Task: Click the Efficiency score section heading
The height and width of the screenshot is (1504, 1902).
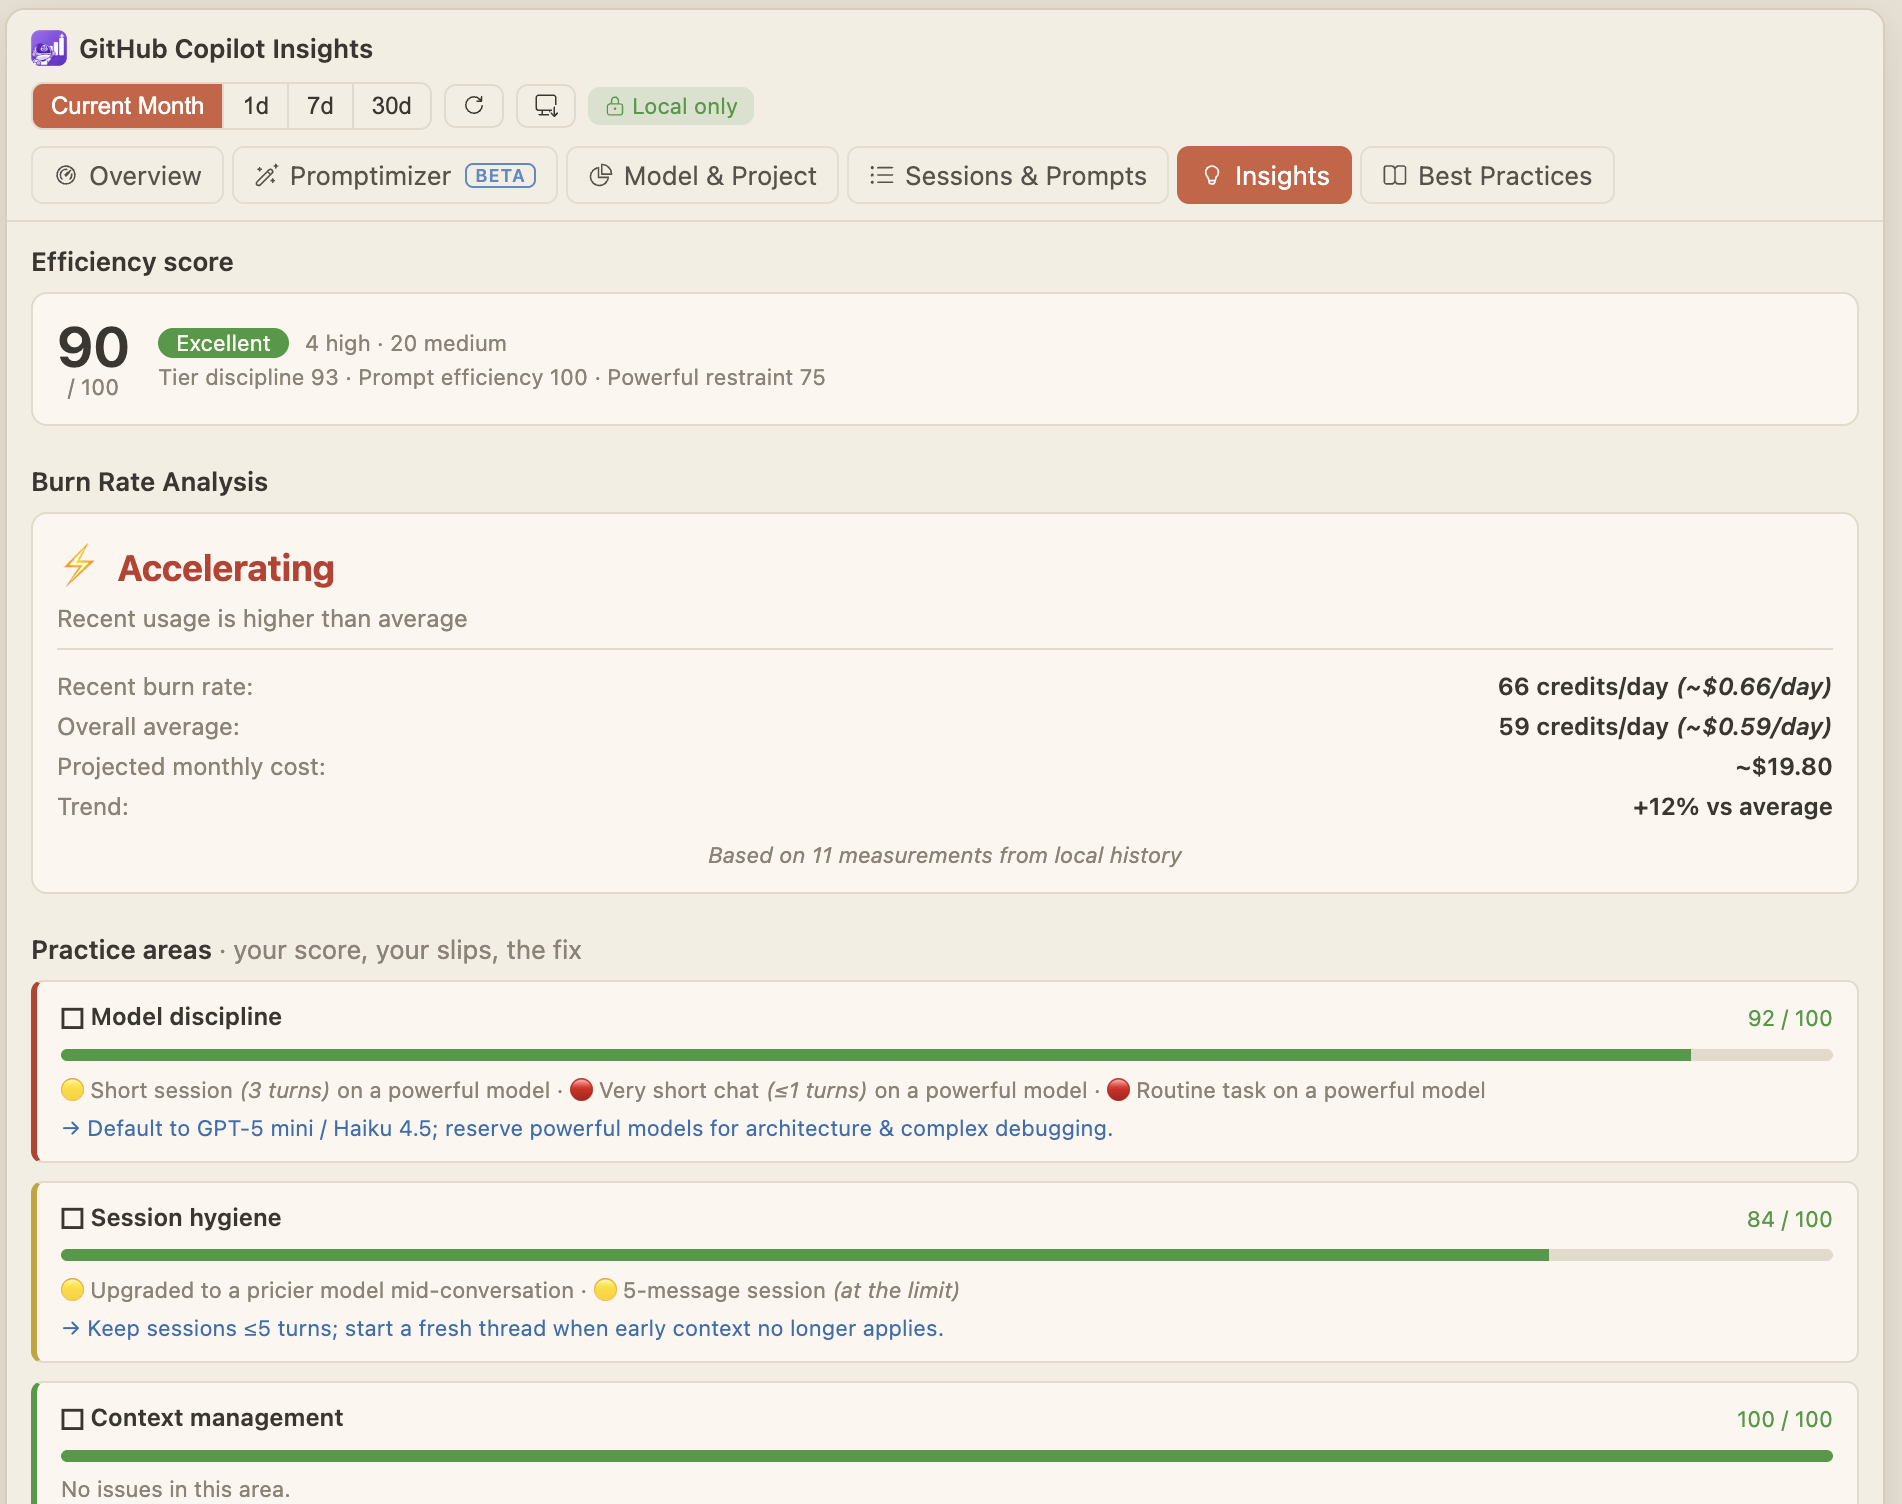Action: point(132,262)
